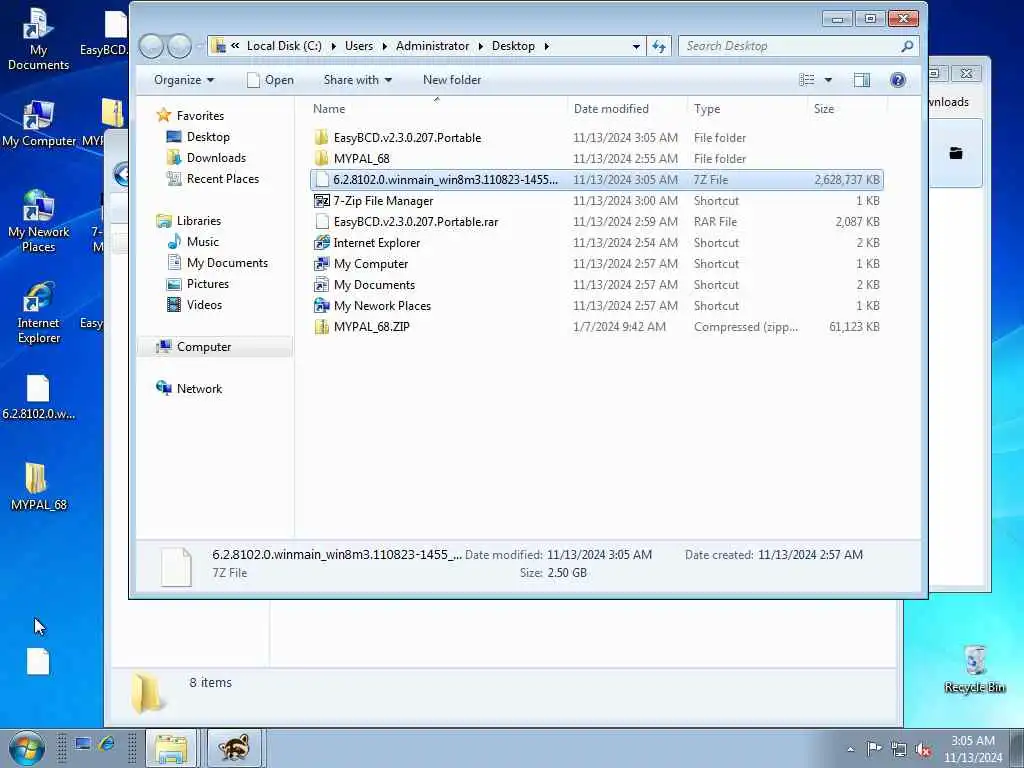Click the Open toolbar button
This screenshot has height=768, width=1024.
pyautogui.click(x=270, y=80)
